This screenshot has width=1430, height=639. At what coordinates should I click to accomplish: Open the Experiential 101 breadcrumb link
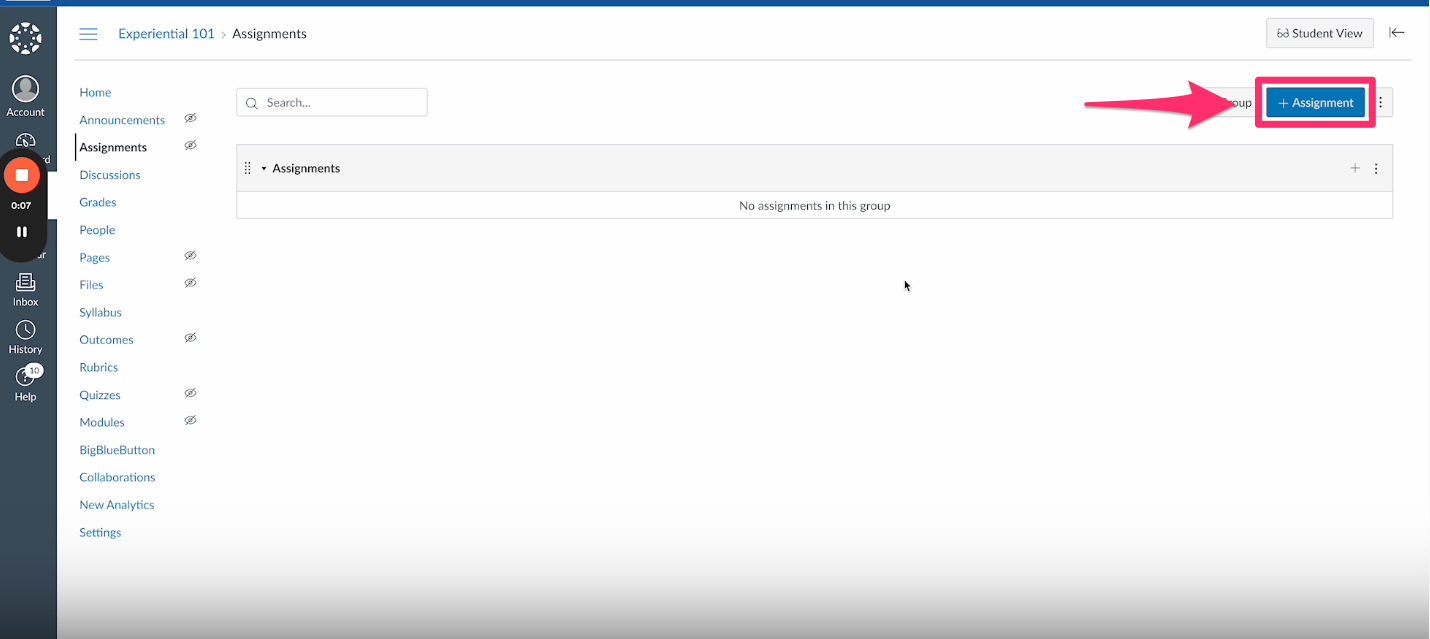(x=166, y=33)
